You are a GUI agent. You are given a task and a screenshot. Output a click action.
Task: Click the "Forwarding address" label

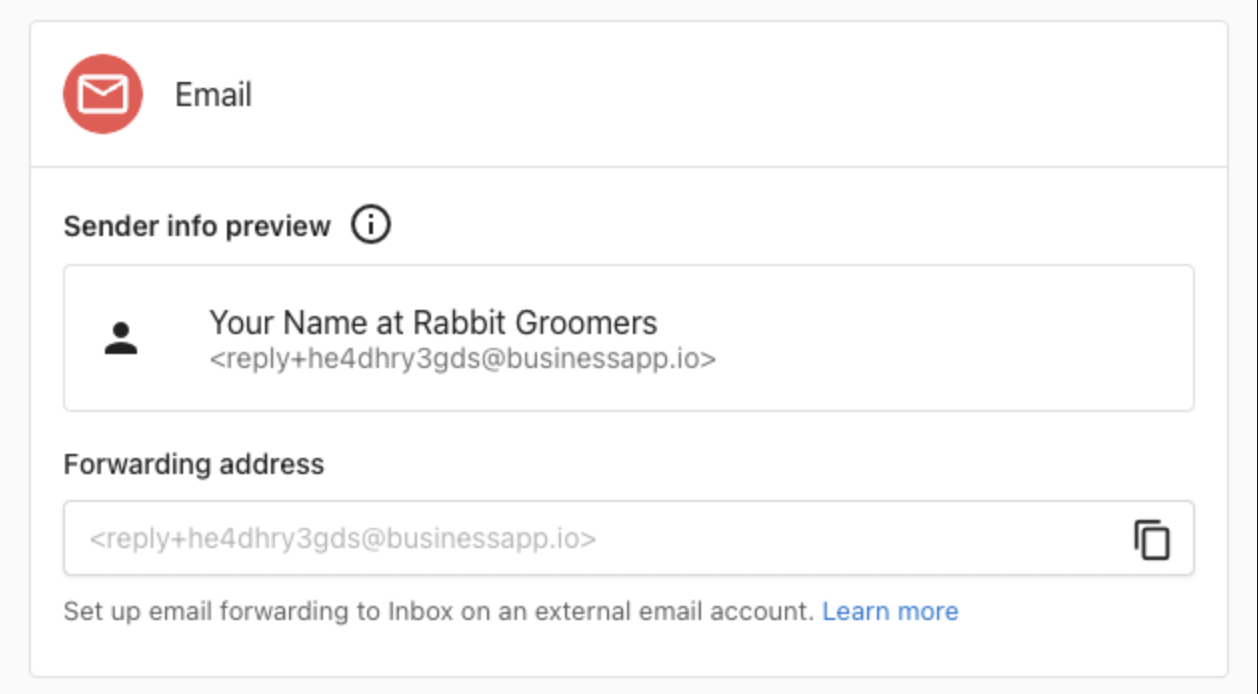click(194, 464)
